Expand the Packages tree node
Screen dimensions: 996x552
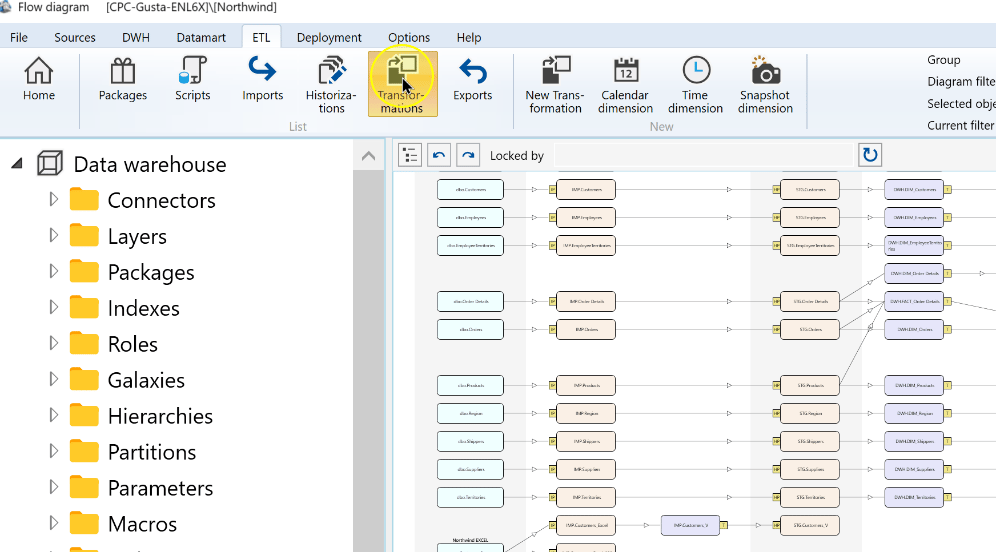[53, 271]
